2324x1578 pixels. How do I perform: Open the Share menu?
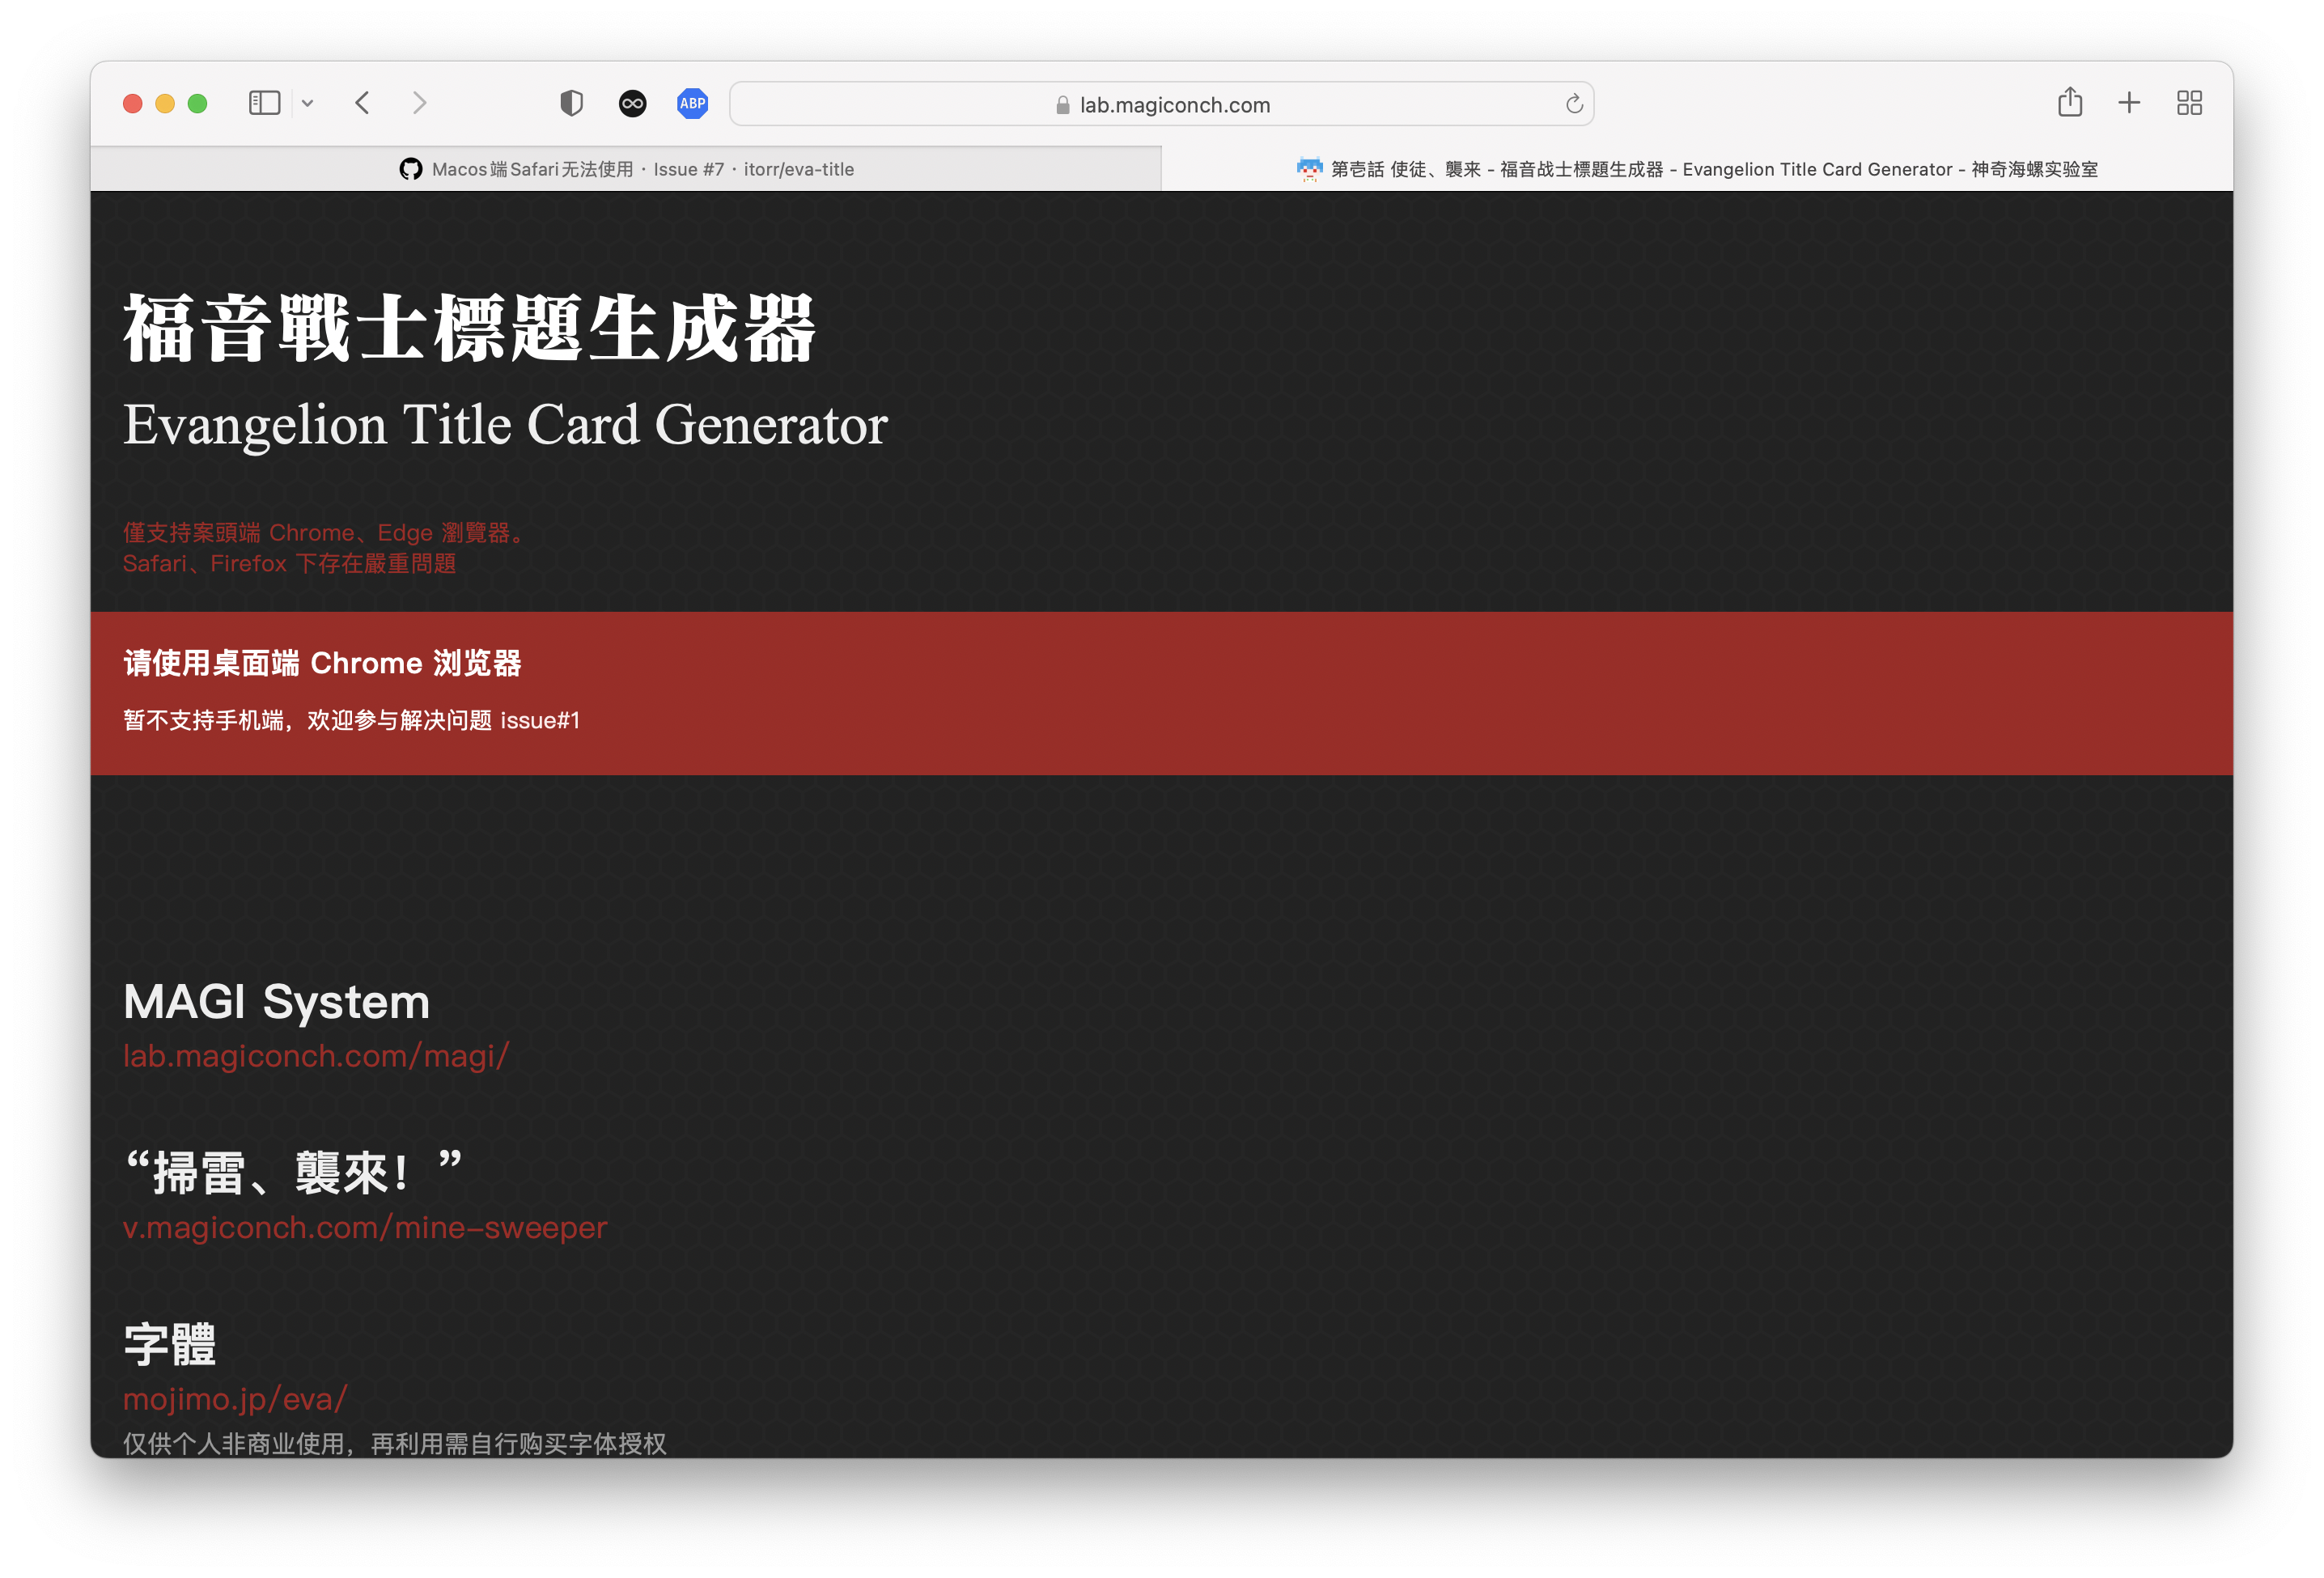[x=2069, y=103]
